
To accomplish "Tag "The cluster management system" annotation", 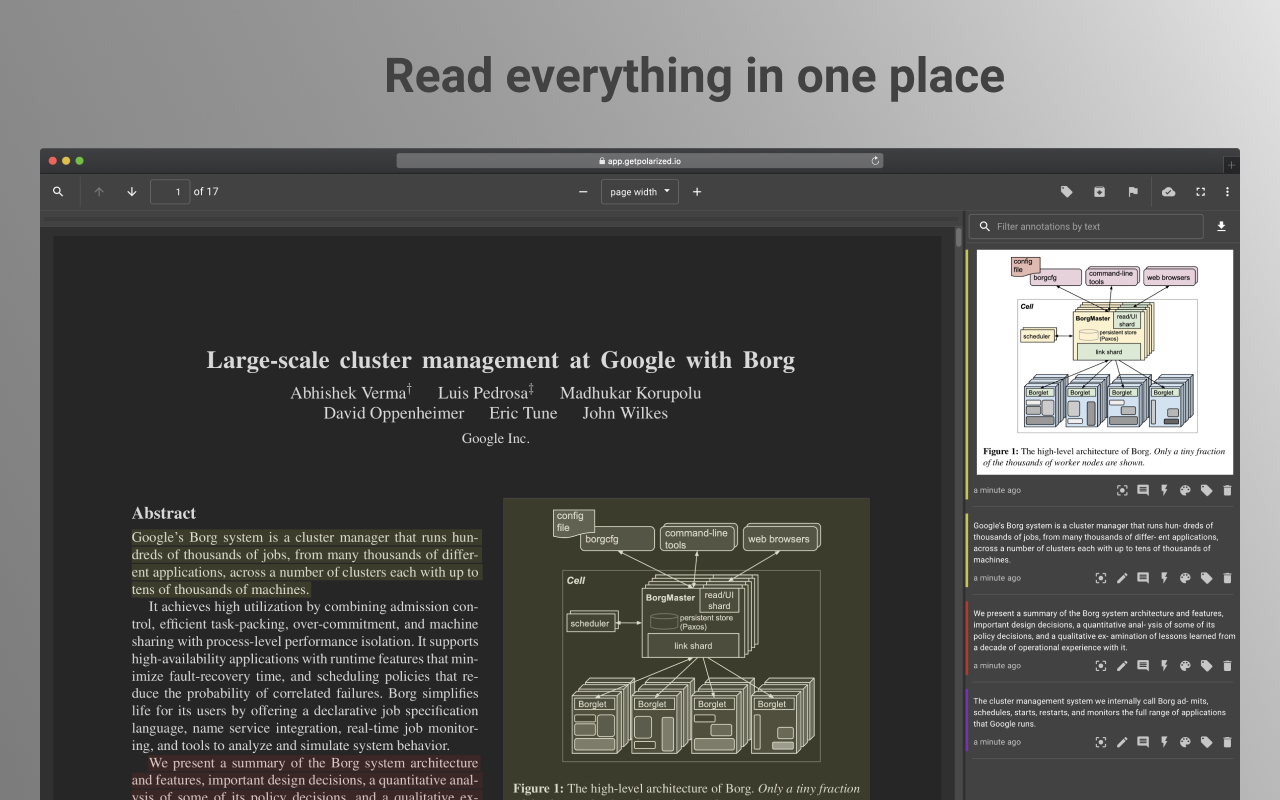I will pyautogui.click(x=1206, y=742).
